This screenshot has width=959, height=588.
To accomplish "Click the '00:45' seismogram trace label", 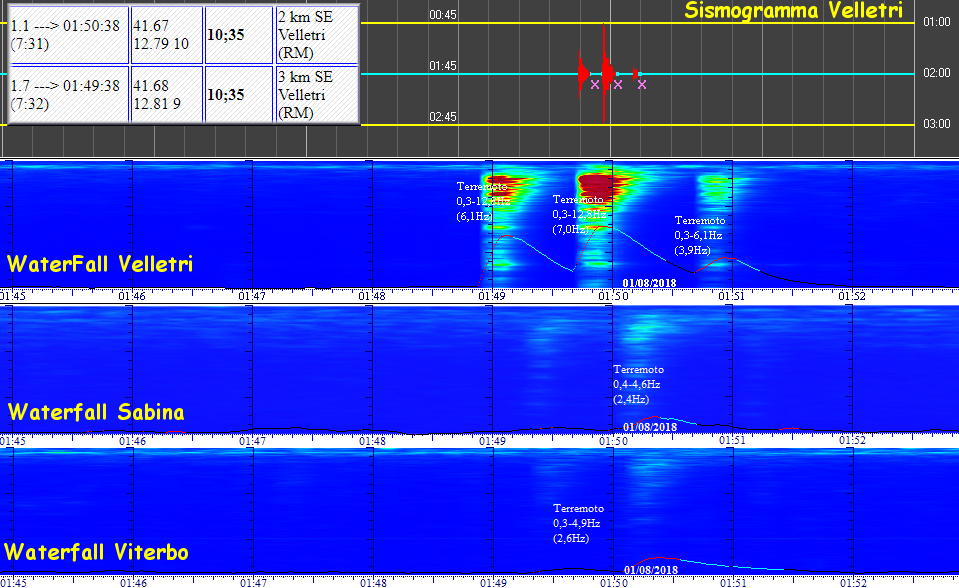I will (443, 15).
